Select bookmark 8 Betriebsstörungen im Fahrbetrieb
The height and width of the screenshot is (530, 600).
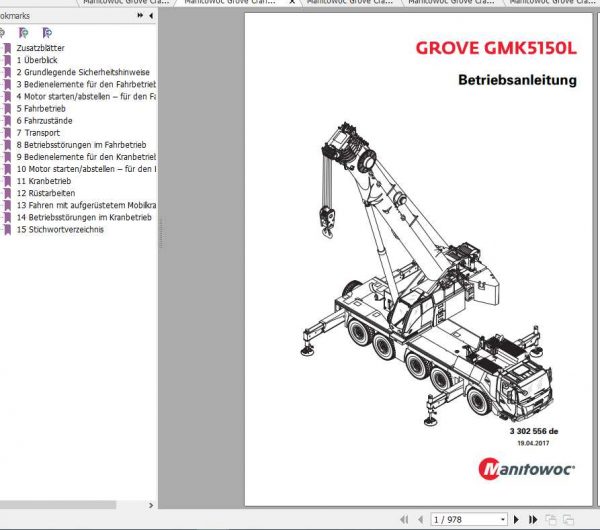(81, 145)
